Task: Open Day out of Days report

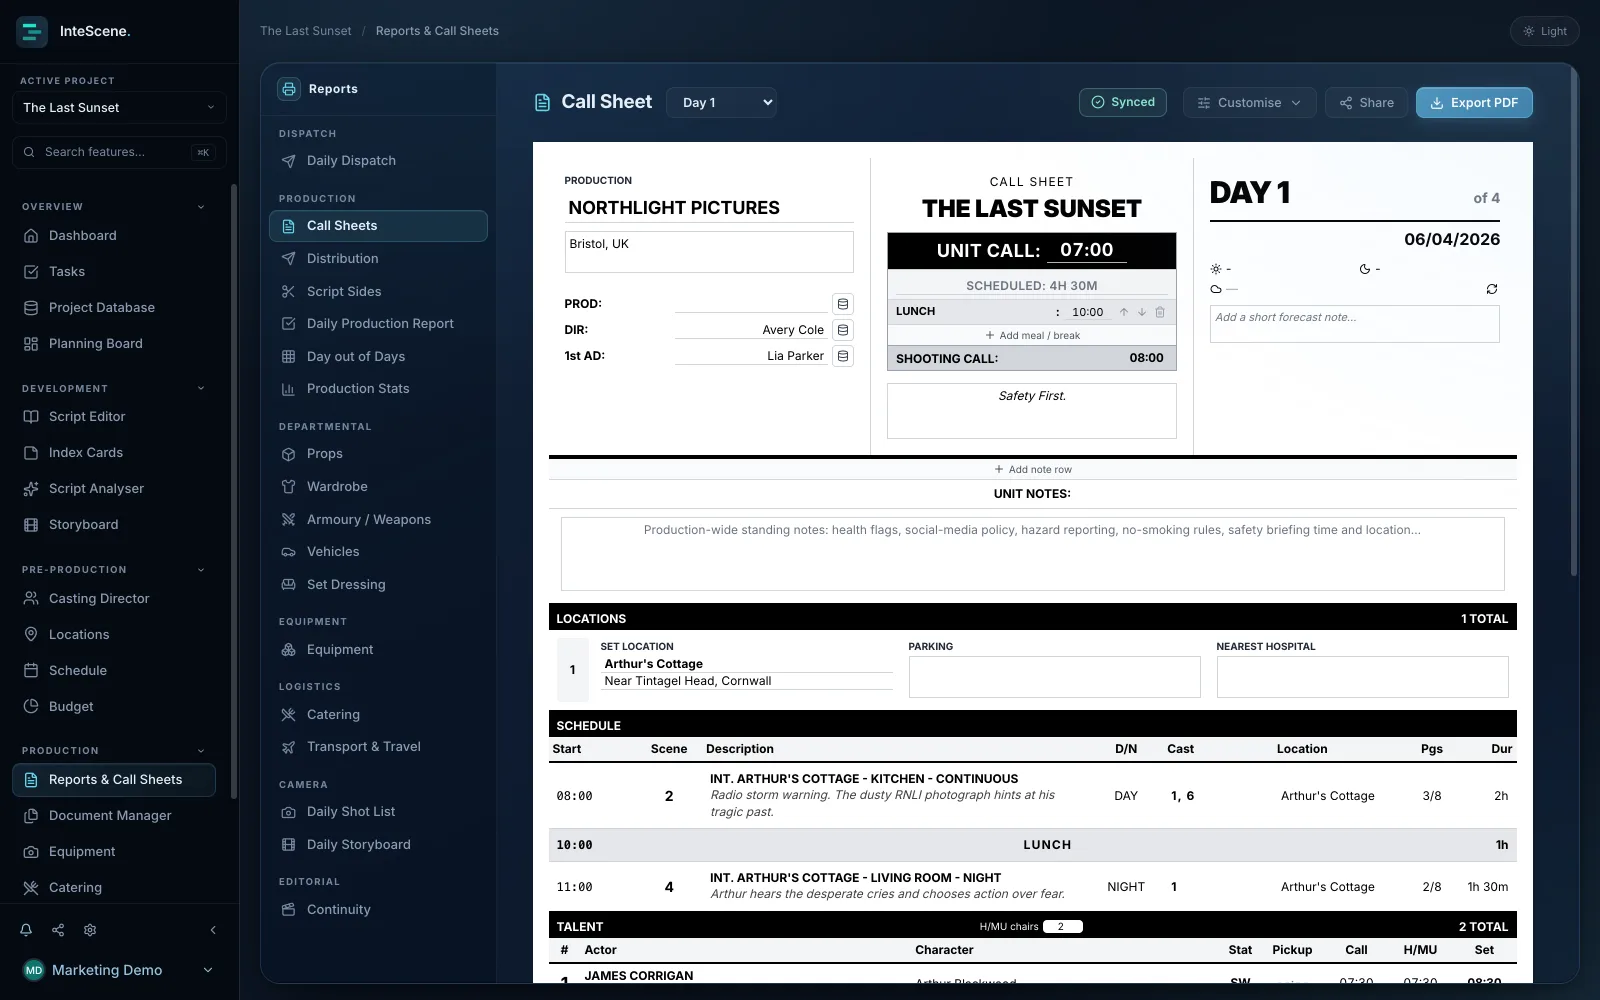Action: tap(378, 357)
